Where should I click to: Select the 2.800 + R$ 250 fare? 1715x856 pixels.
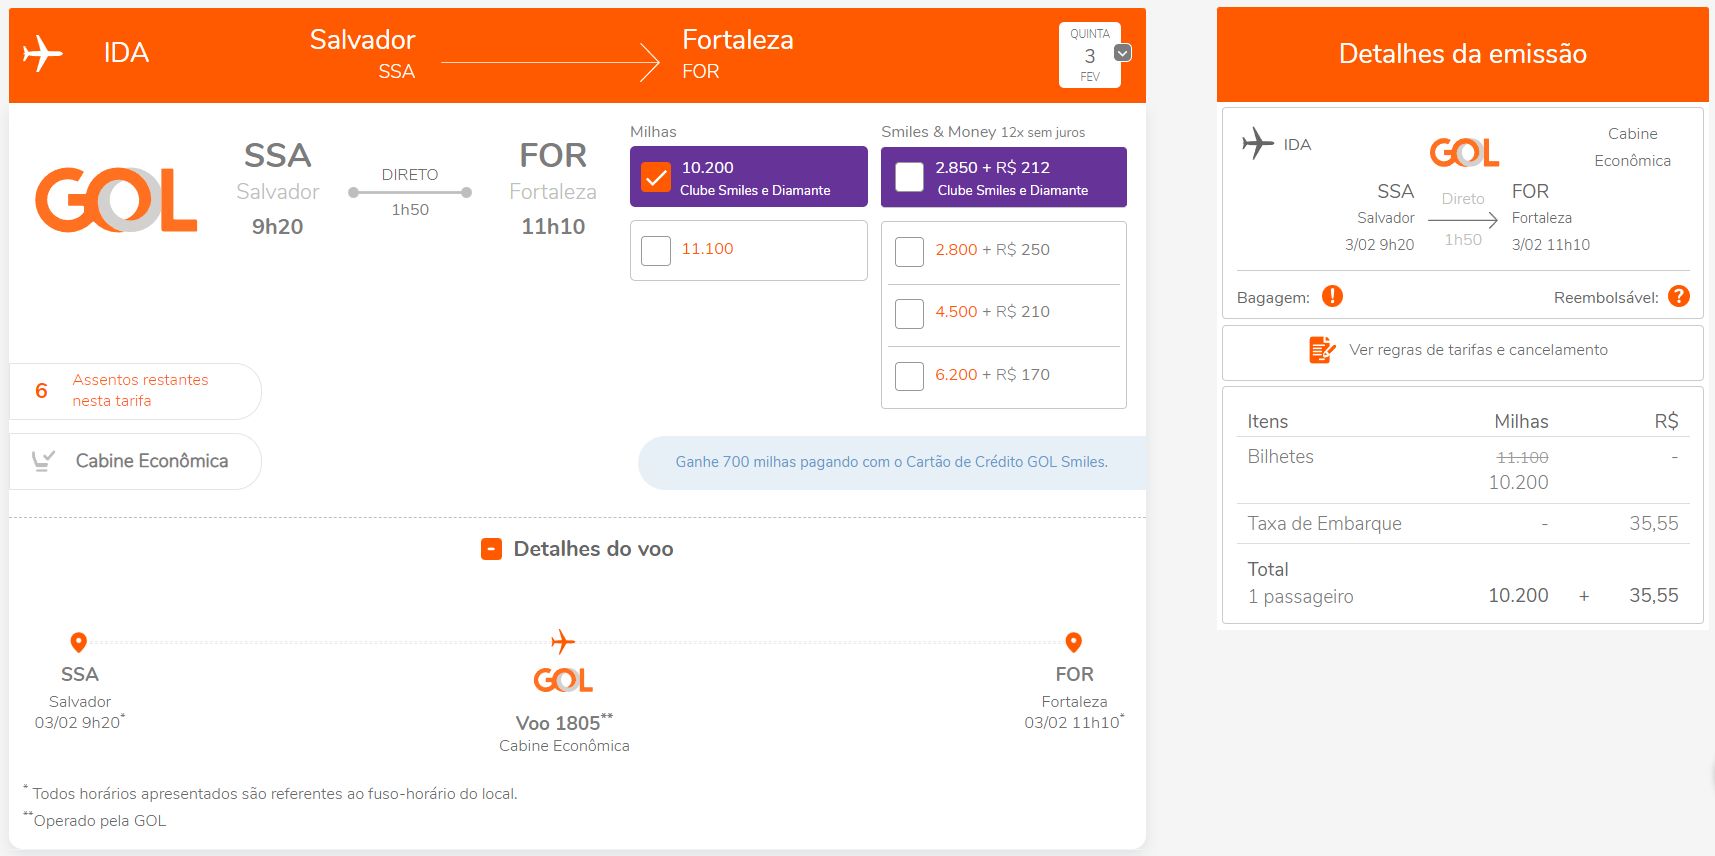(909, 251)
